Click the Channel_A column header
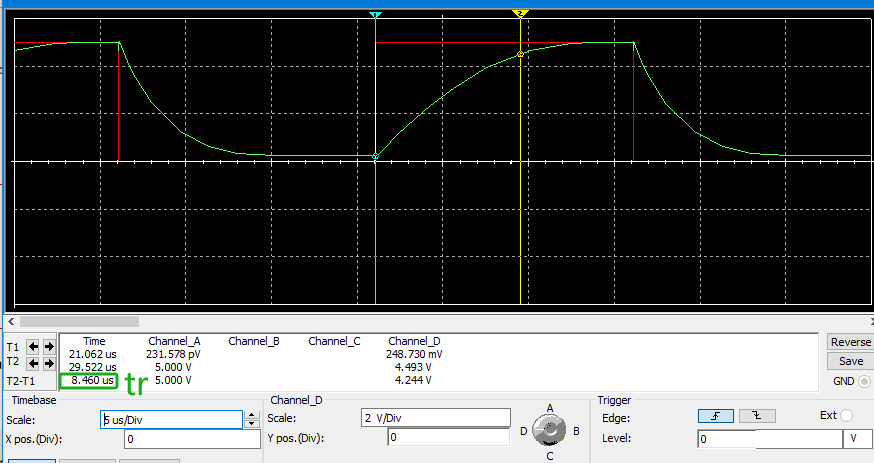This screenshot has height=463, width=874. coord(174,341)
